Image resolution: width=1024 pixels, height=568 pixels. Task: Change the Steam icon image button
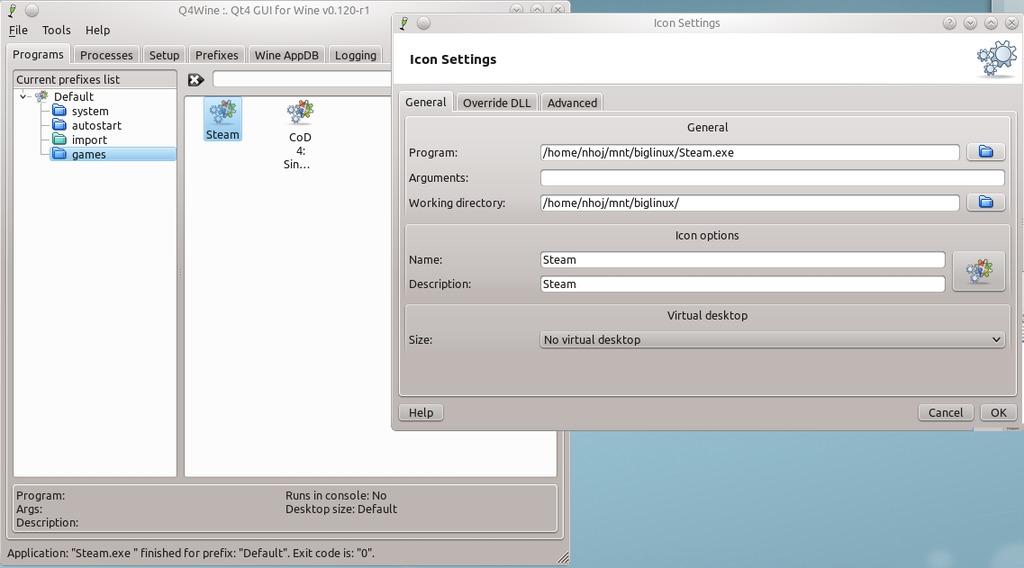tap(978, 271)
